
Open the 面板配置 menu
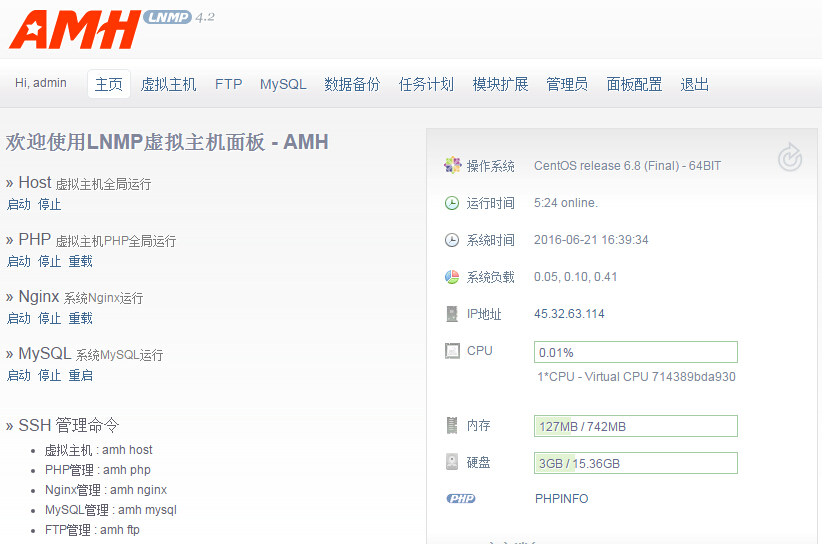(x=634, y=84)
